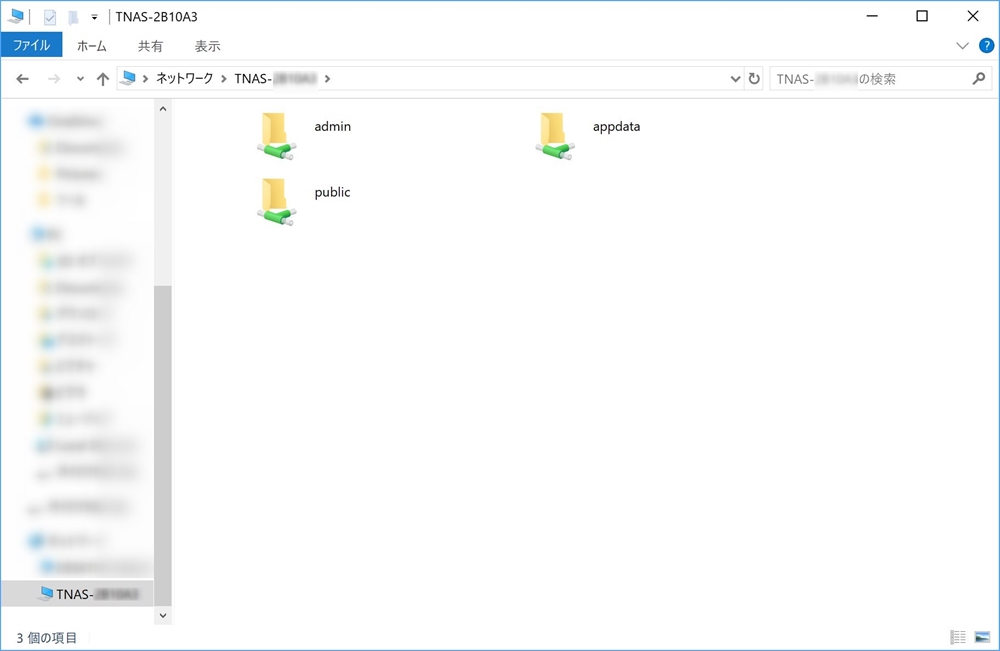Switch to large icons view layout
The width and height of the screenshot is (1000, 651).
(982, 637)
